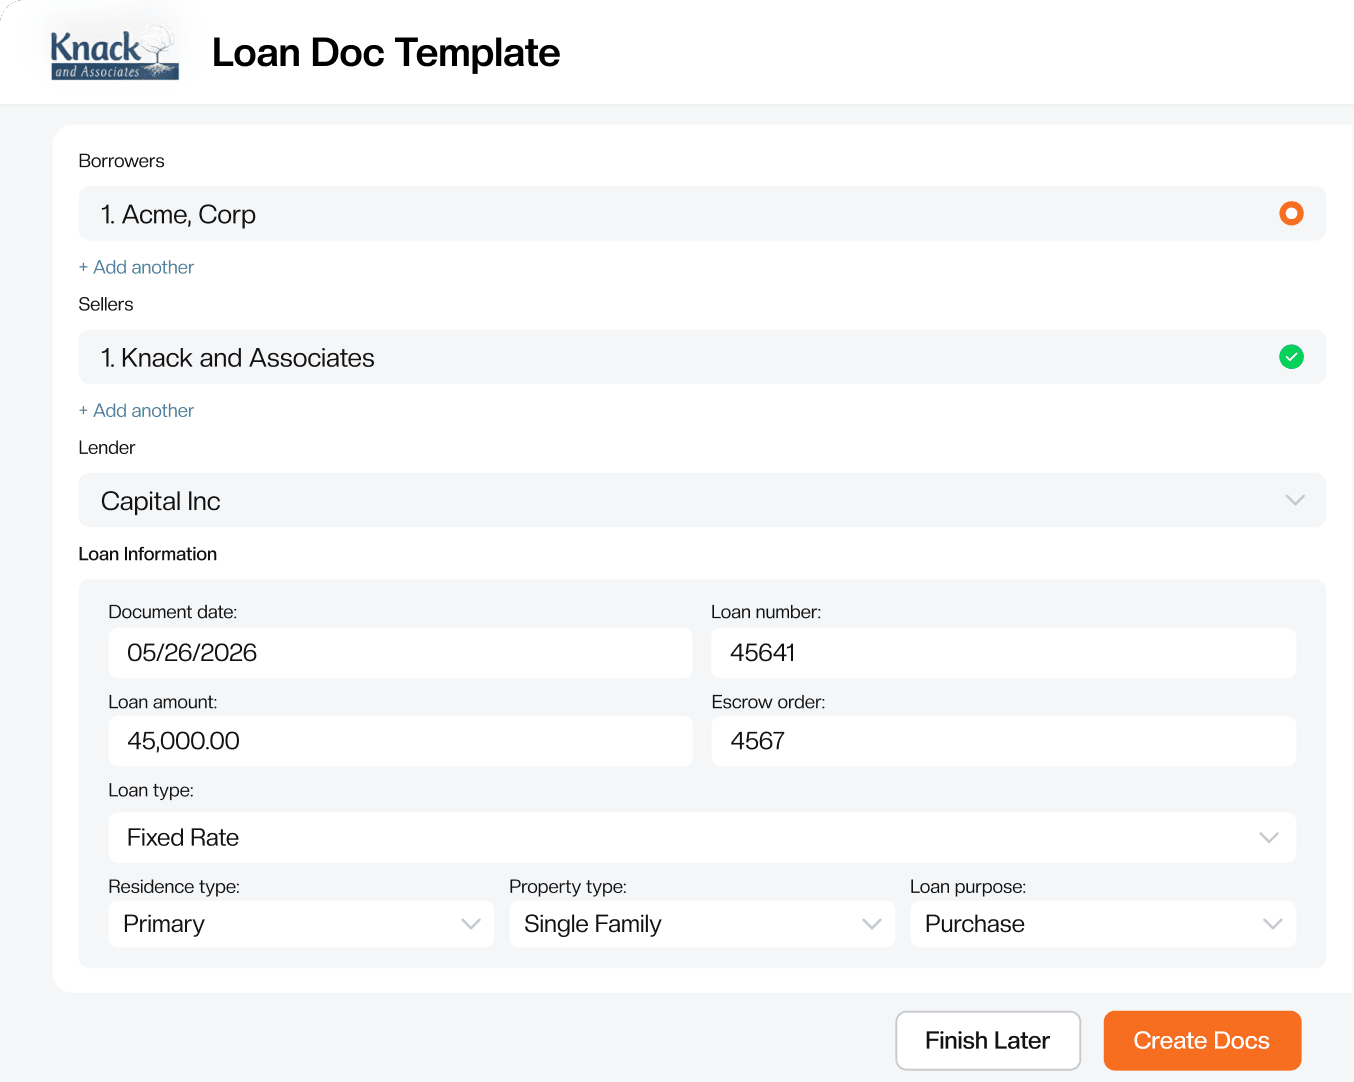
Task: Click the orange status circle for Acme, Corp
Action: tap(1291, 213)
